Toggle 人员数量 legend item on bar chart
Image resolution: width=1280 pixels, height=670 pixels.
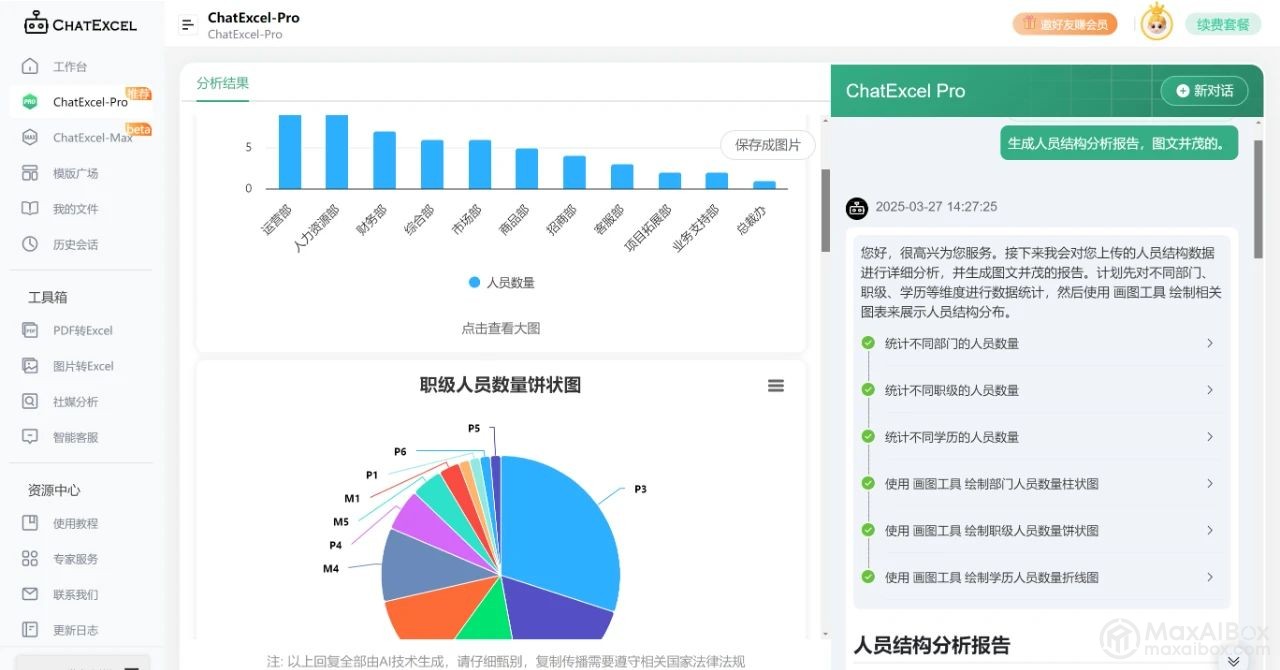502,283
